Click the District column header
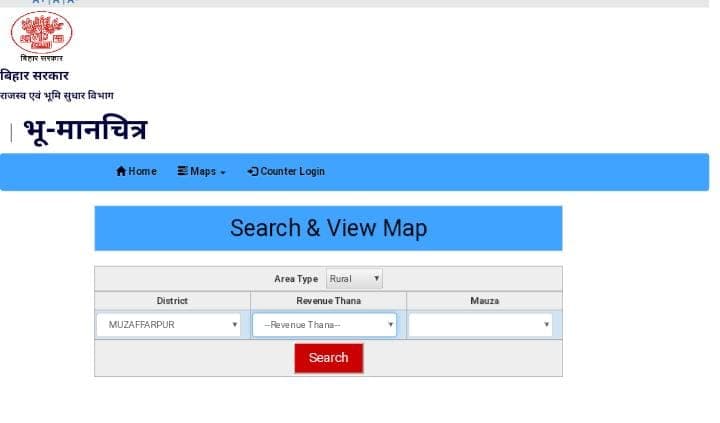This screenshot has width=720, height=423. tap(172, 301)
